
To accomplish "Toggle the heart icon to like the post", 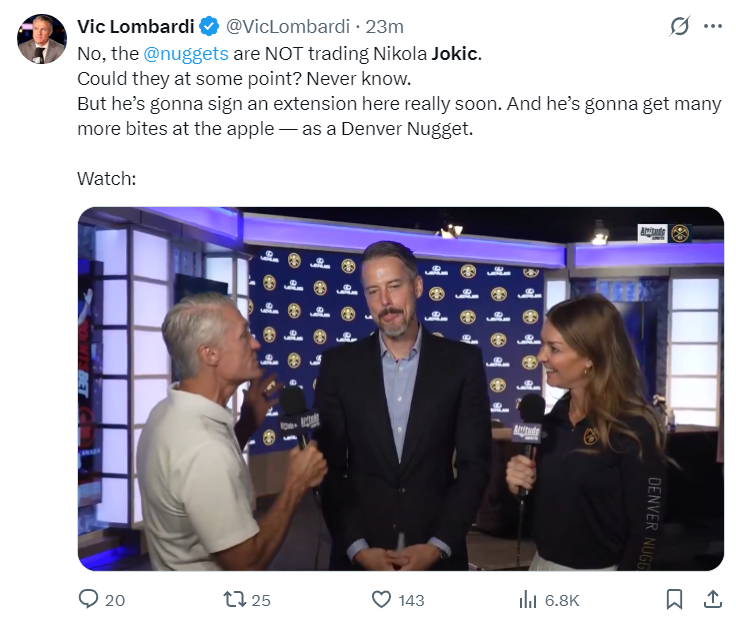I will click(x=381, y=599).
